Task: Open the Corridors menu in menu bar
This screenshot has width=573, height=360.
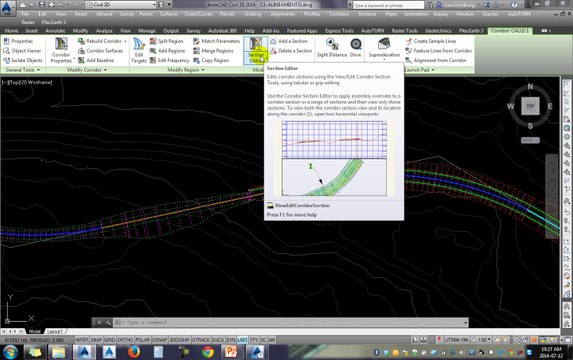Action: tap(339, 14)
